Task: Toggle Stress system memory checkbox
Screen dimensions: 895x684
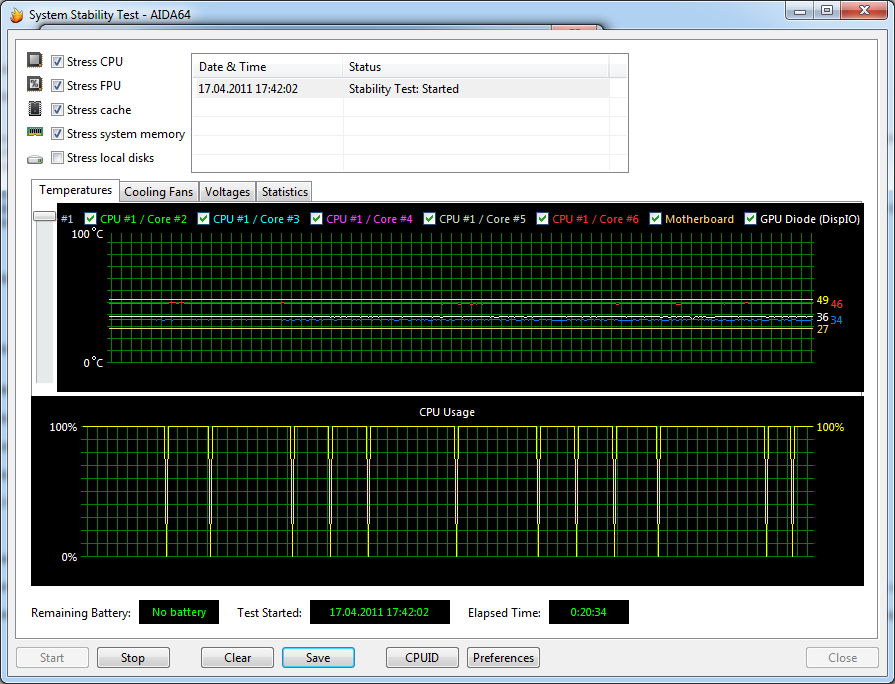Action: pos(57,134)
